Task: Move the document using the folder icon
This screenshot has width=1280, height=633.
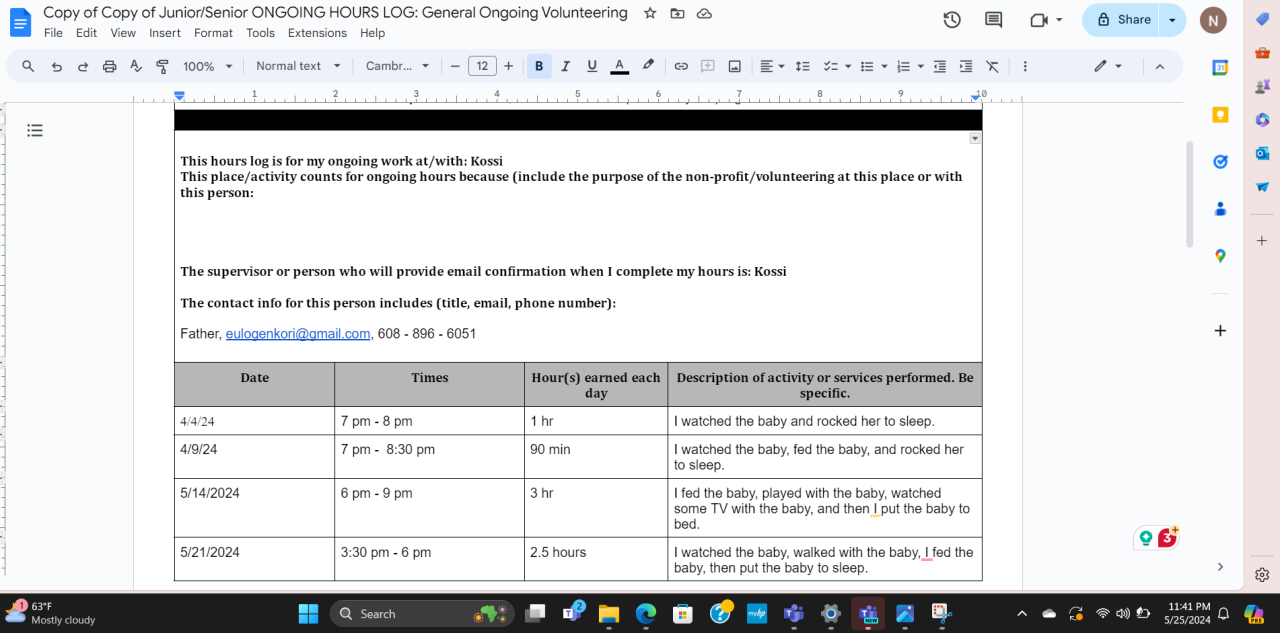Action: 677,13
